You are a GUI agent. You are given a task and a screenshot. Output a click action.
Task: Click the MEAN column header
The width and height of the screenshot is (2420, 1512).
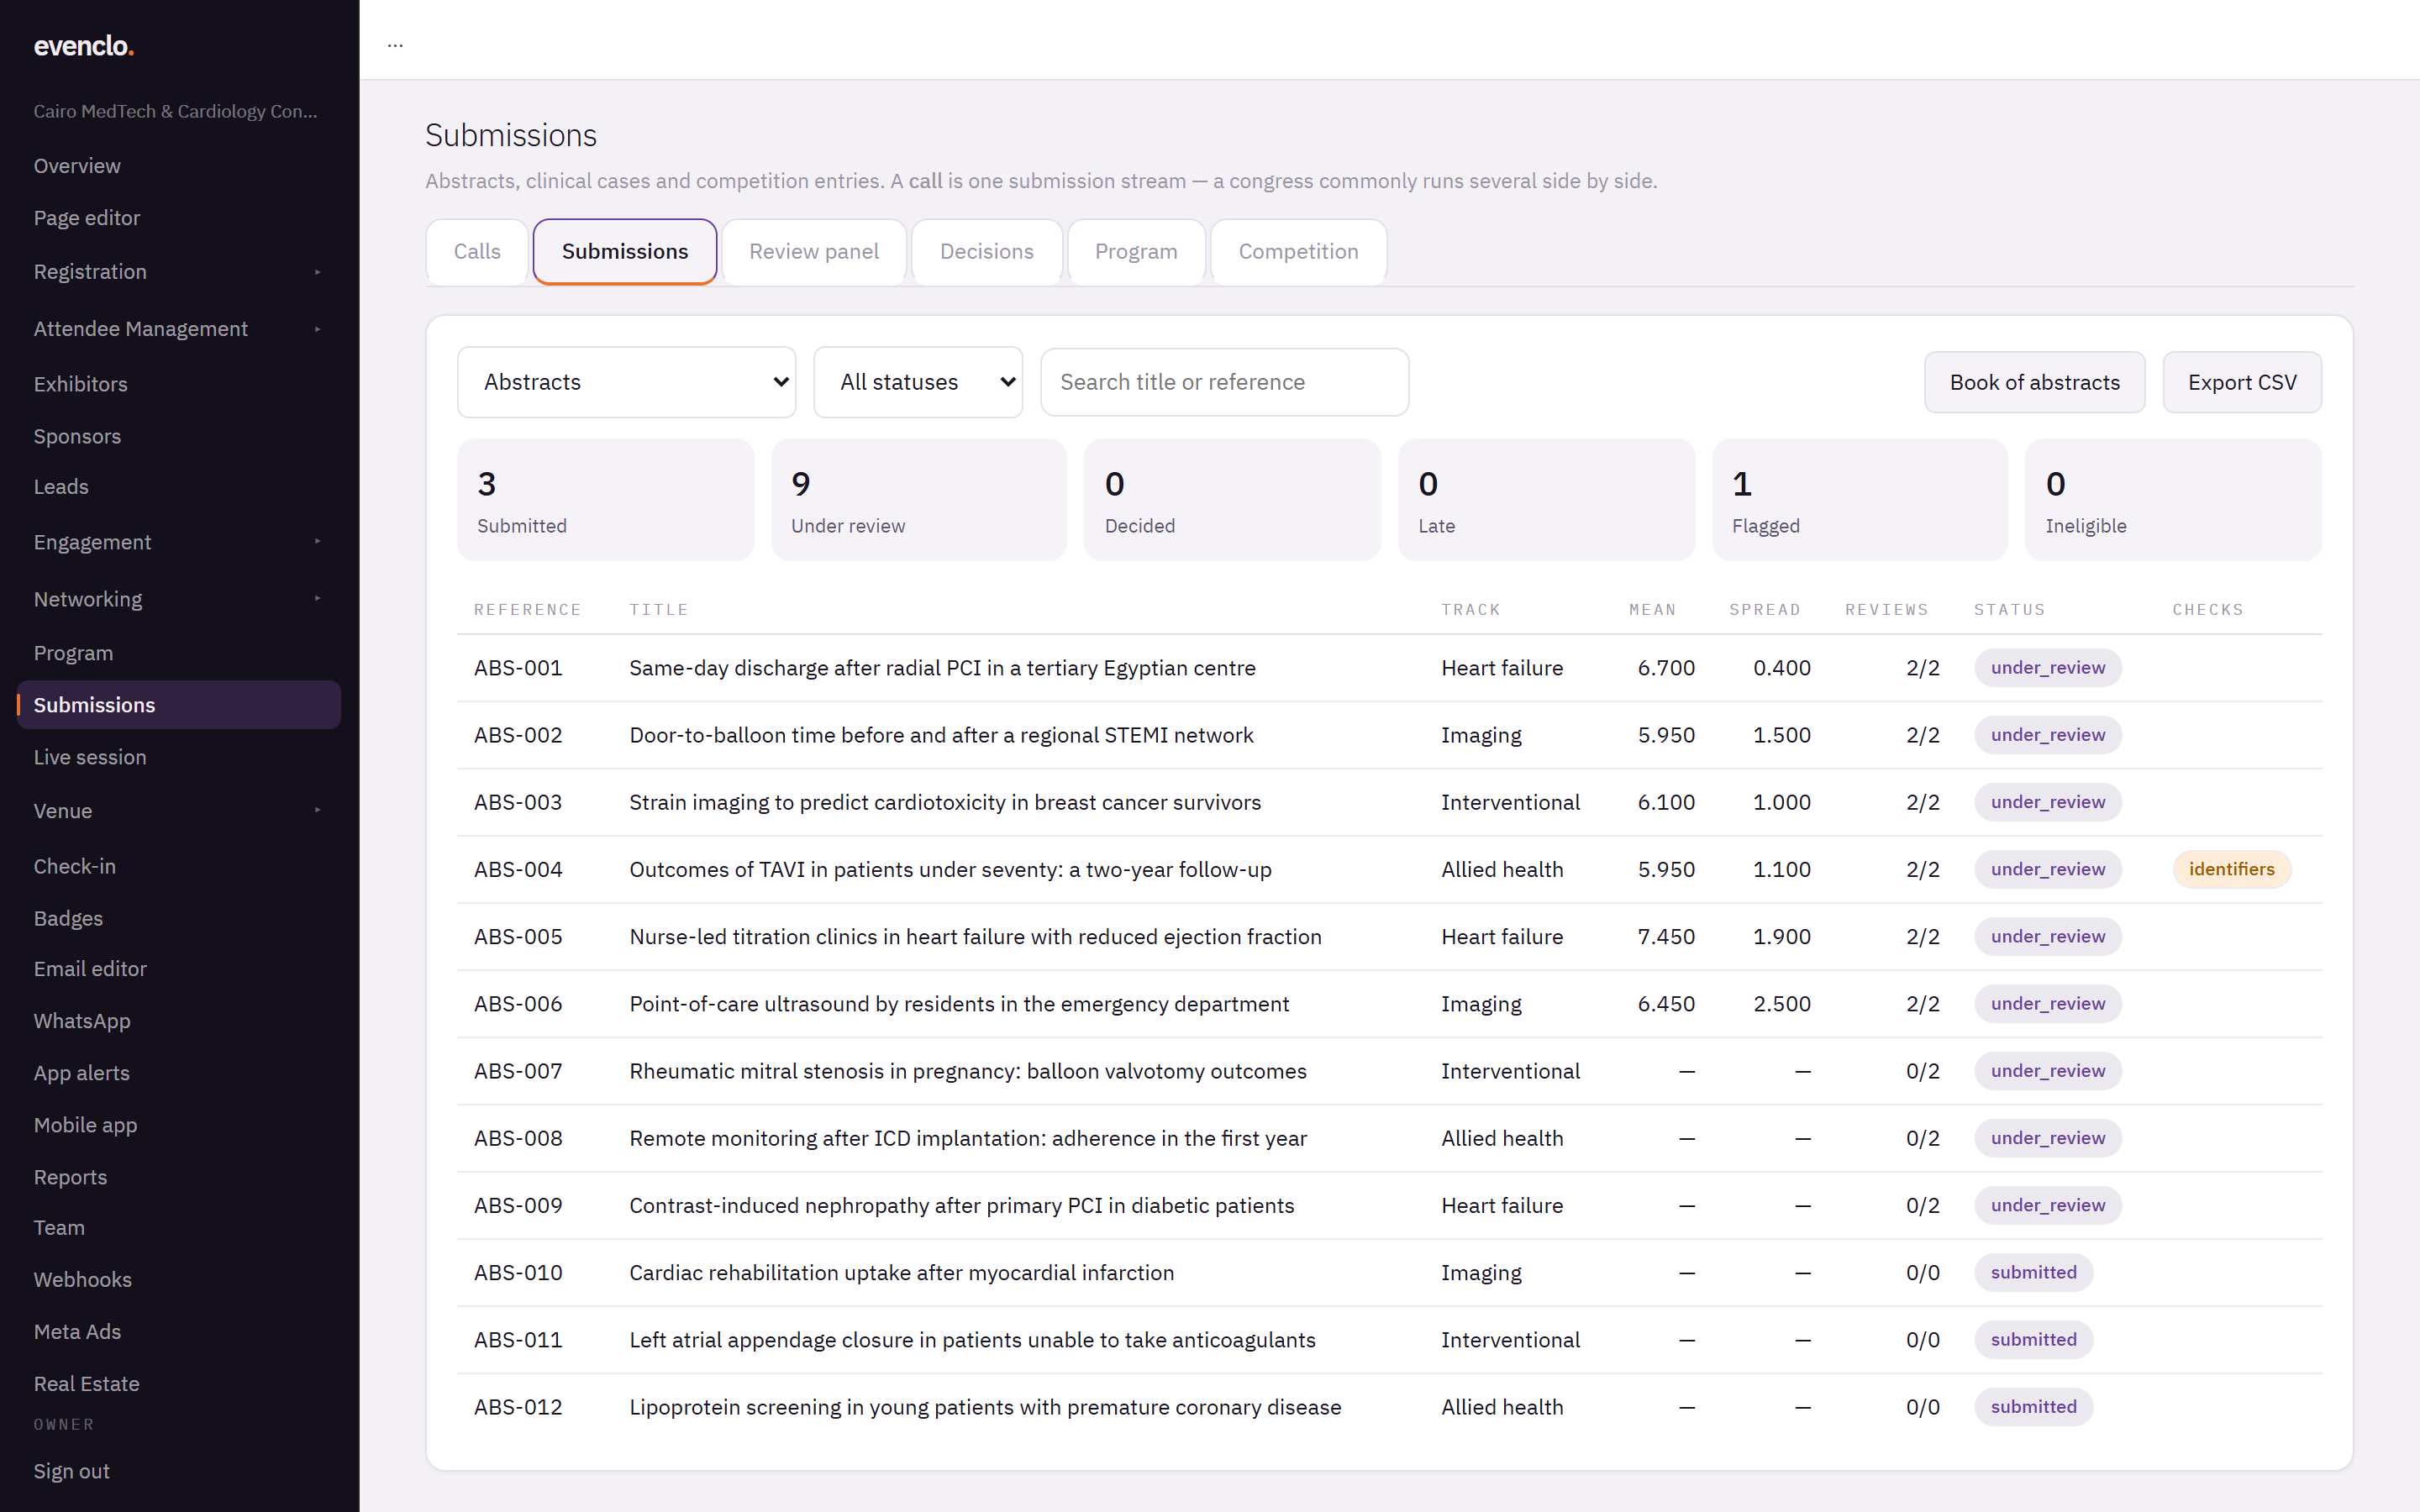pyautogui.click(x=1652, y=610)
